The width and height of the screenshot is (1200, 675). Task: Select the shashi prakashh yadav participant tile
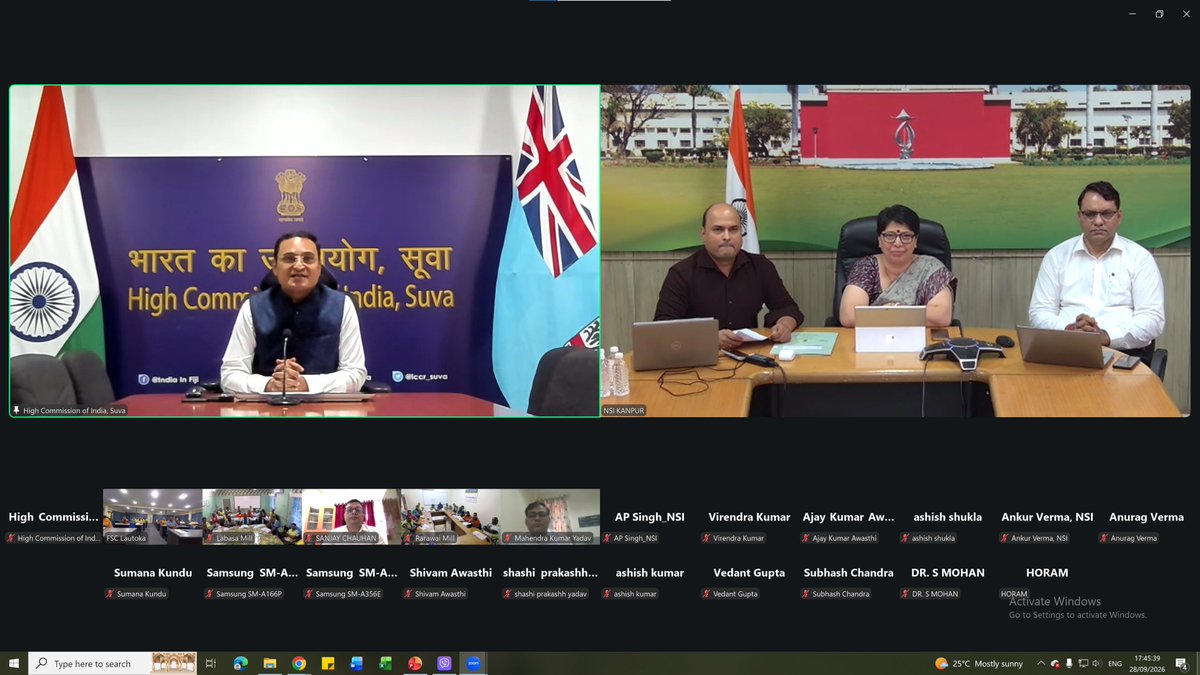click(550, 573)
